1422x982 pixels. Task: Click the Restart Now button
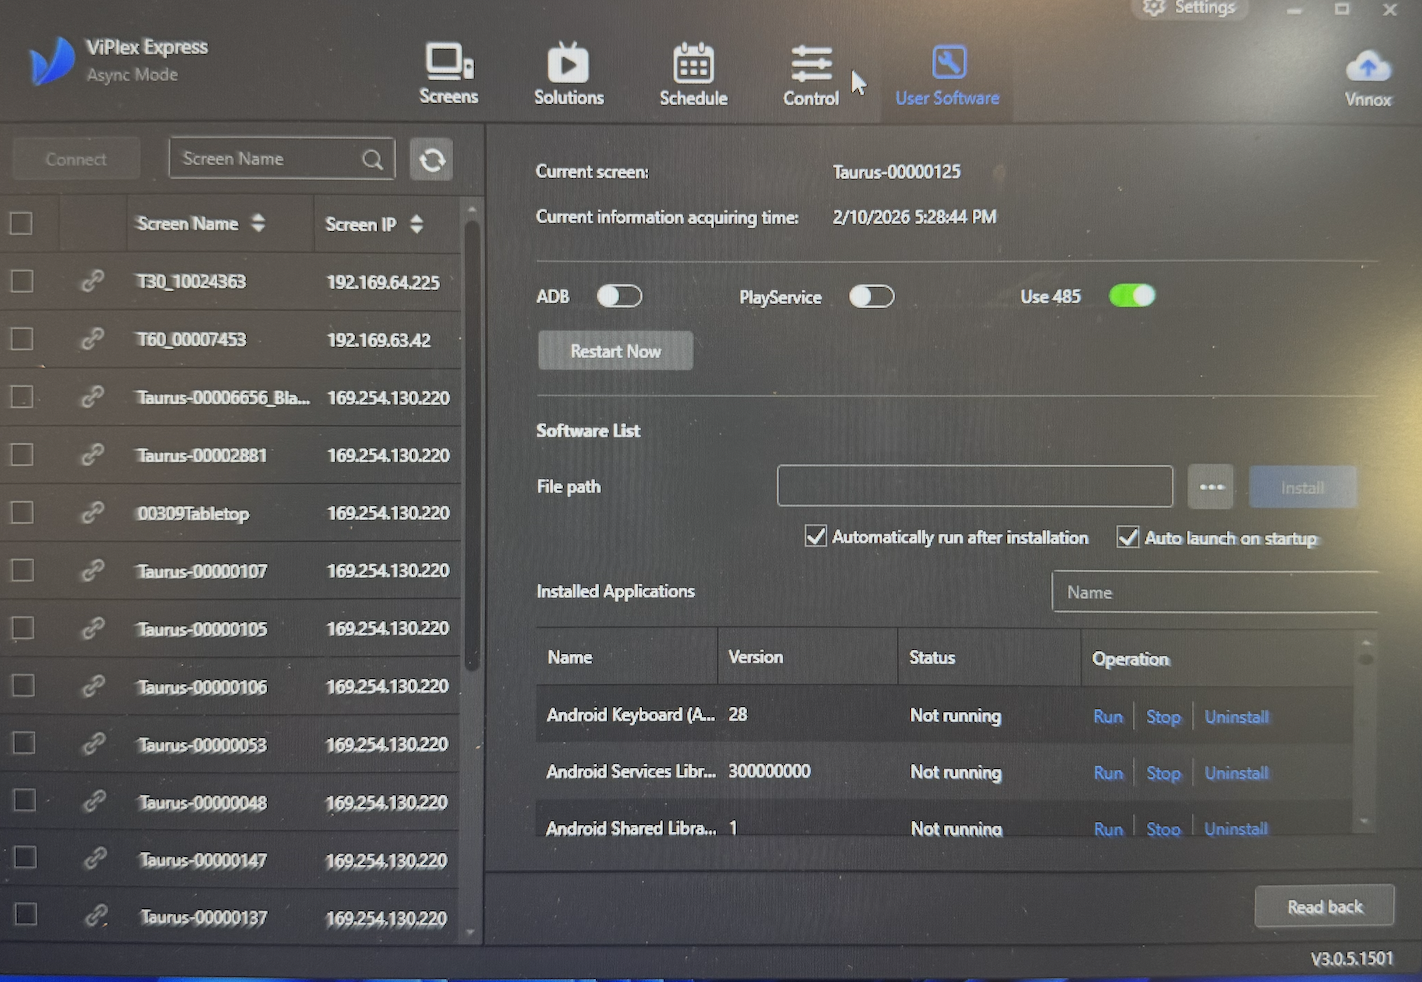(615, 351)
